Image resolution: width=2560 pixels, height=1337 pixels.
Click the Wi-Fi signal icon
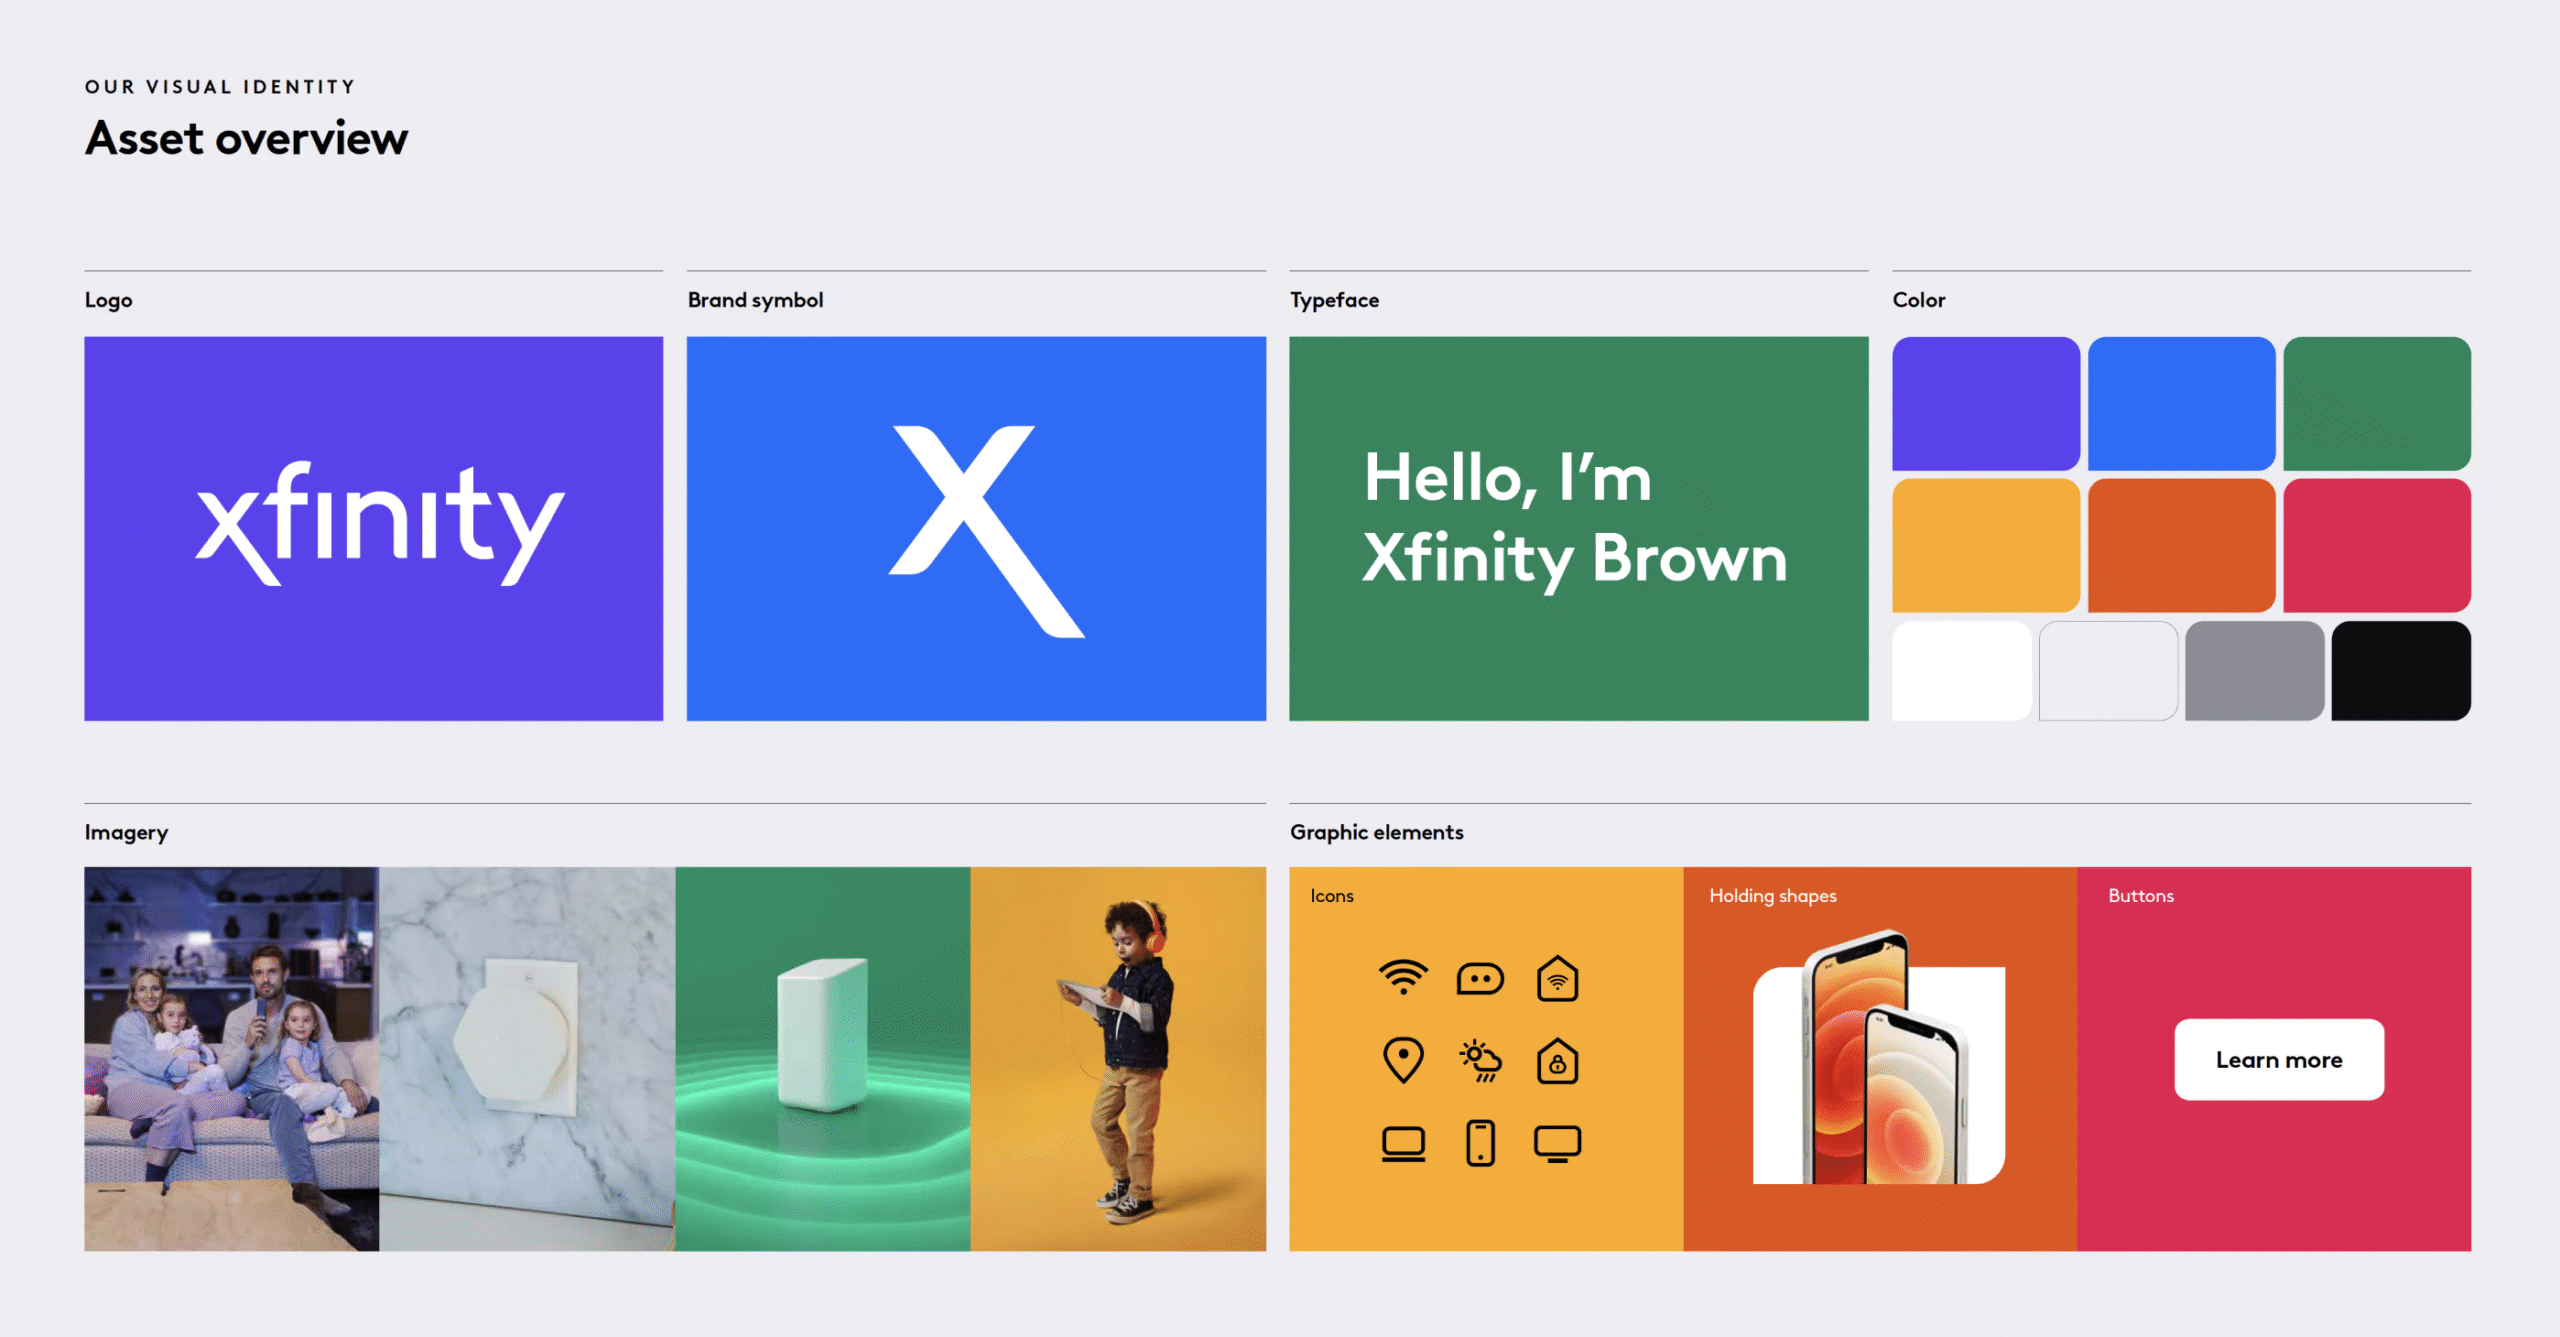(x=1403, y=977)
